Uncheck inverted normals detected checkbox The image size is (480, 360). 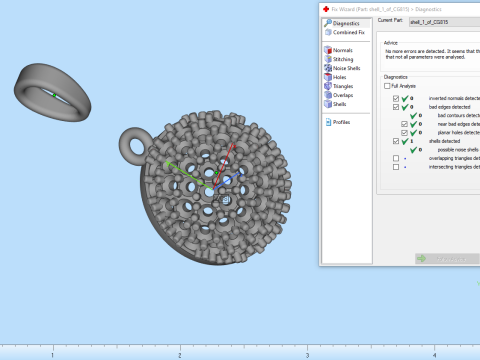(x=396, y=98)
